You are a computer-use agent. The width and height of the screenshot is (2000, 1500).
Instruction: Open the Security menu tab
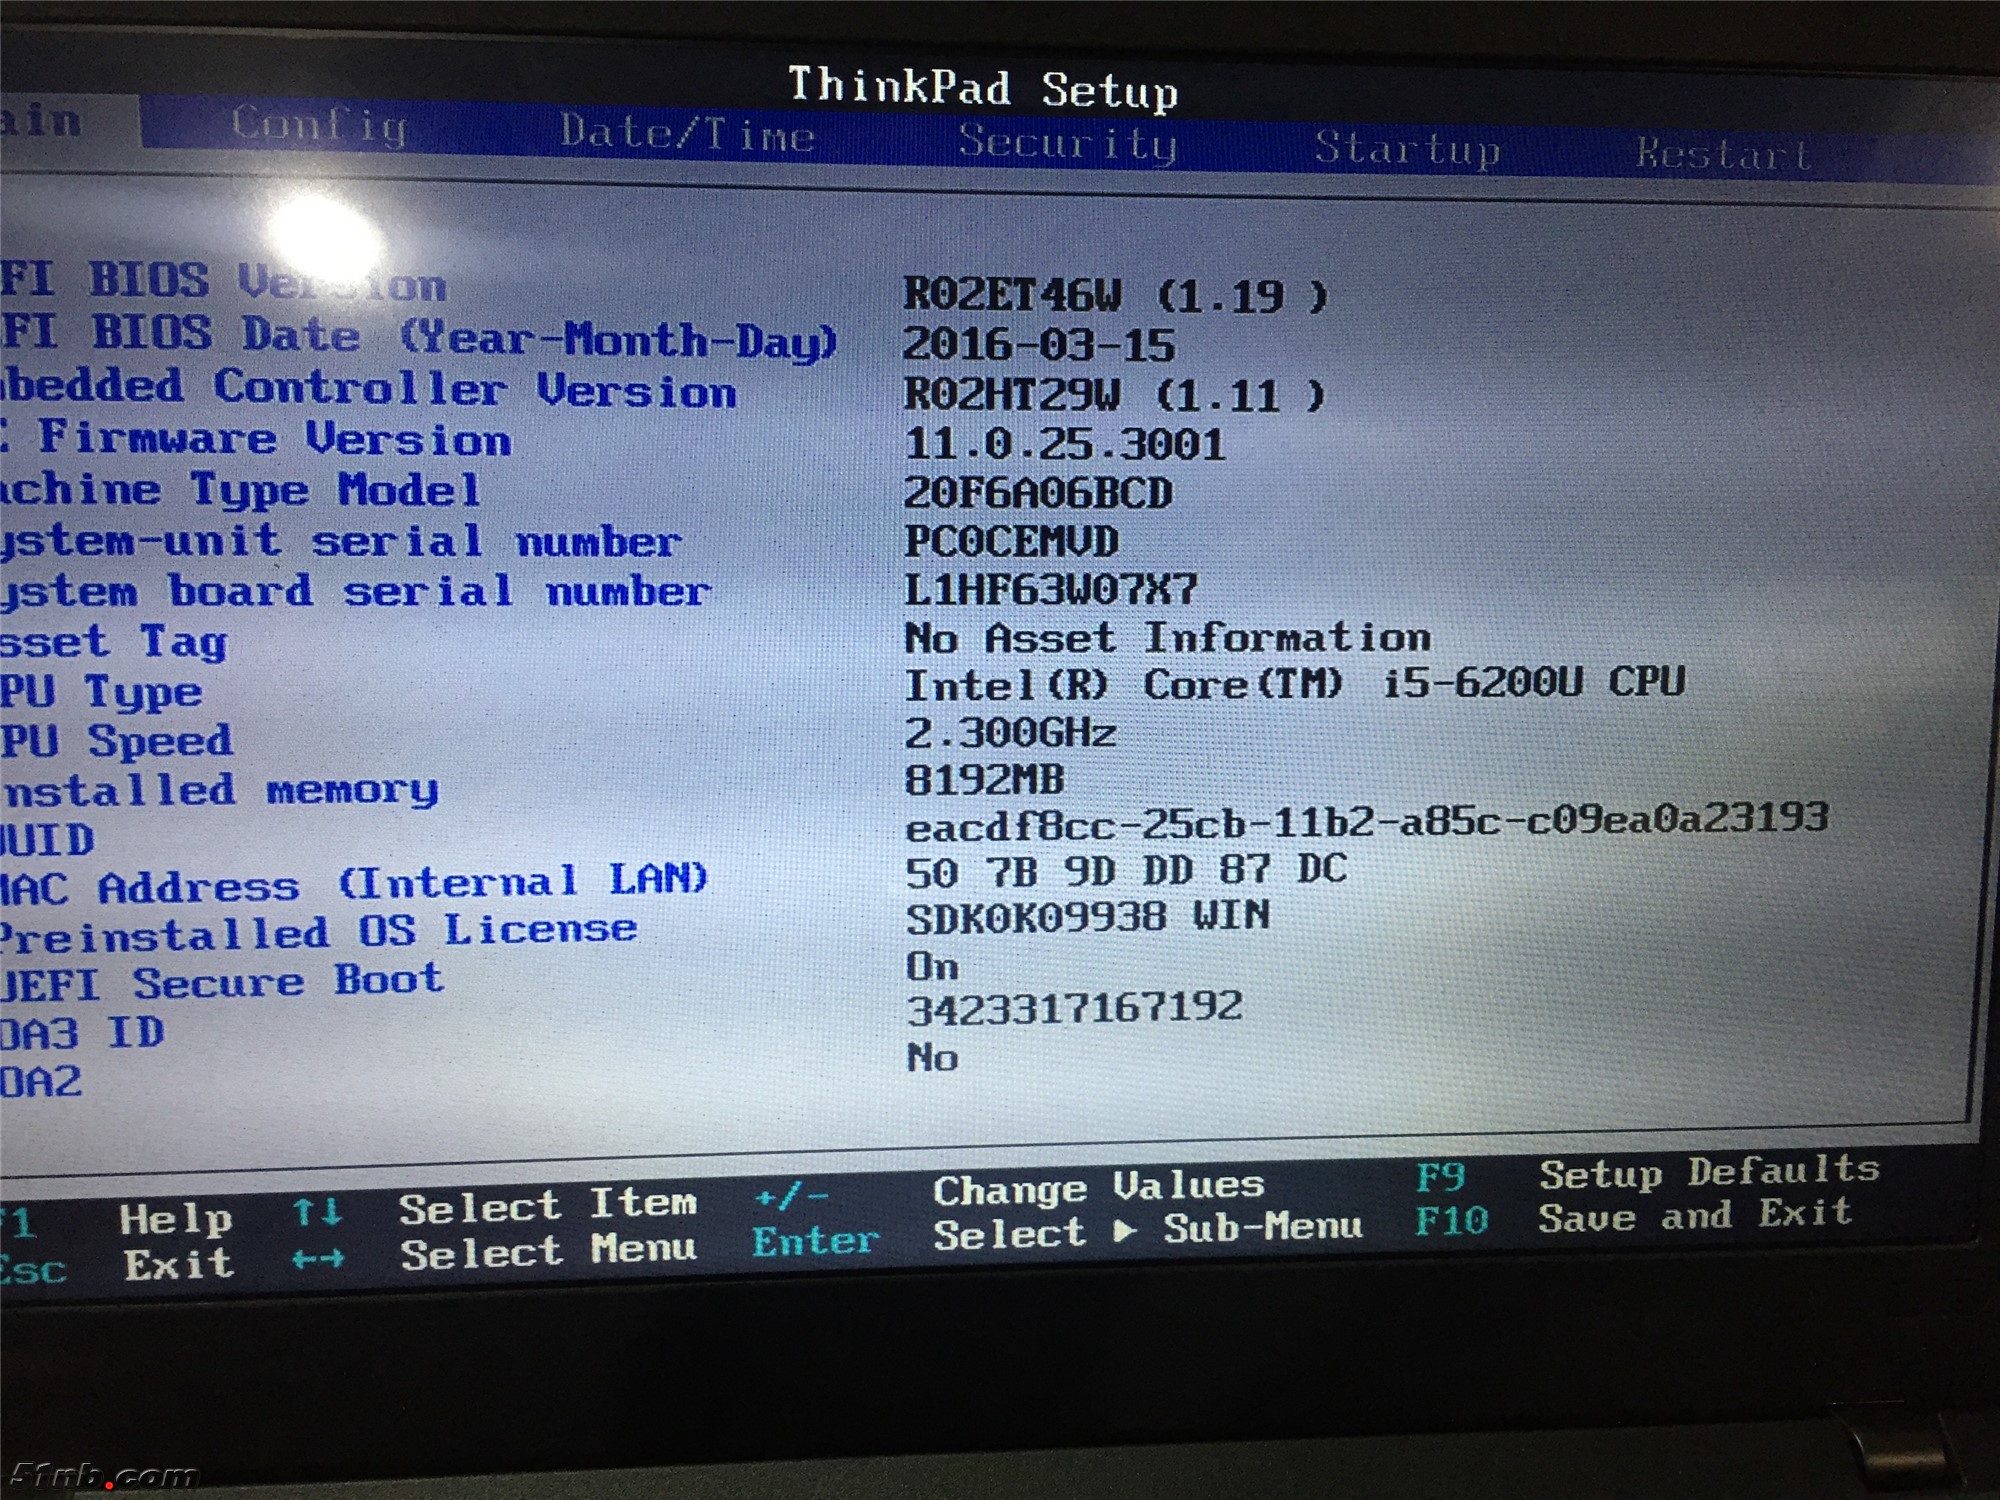tap(1067, 142)
